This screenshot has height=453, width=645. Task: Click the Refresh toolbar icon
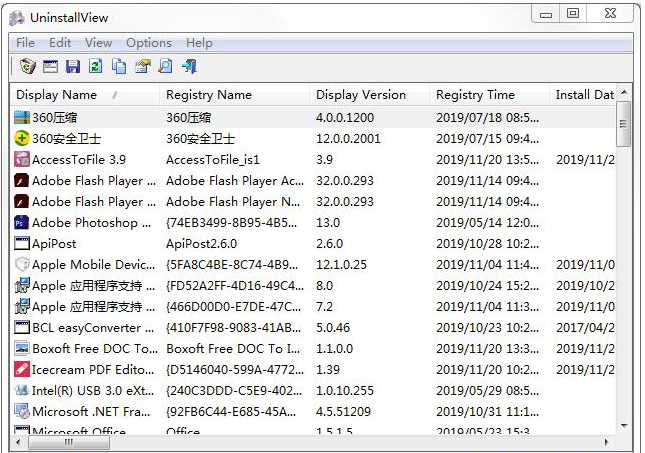(x=96, y=66)
